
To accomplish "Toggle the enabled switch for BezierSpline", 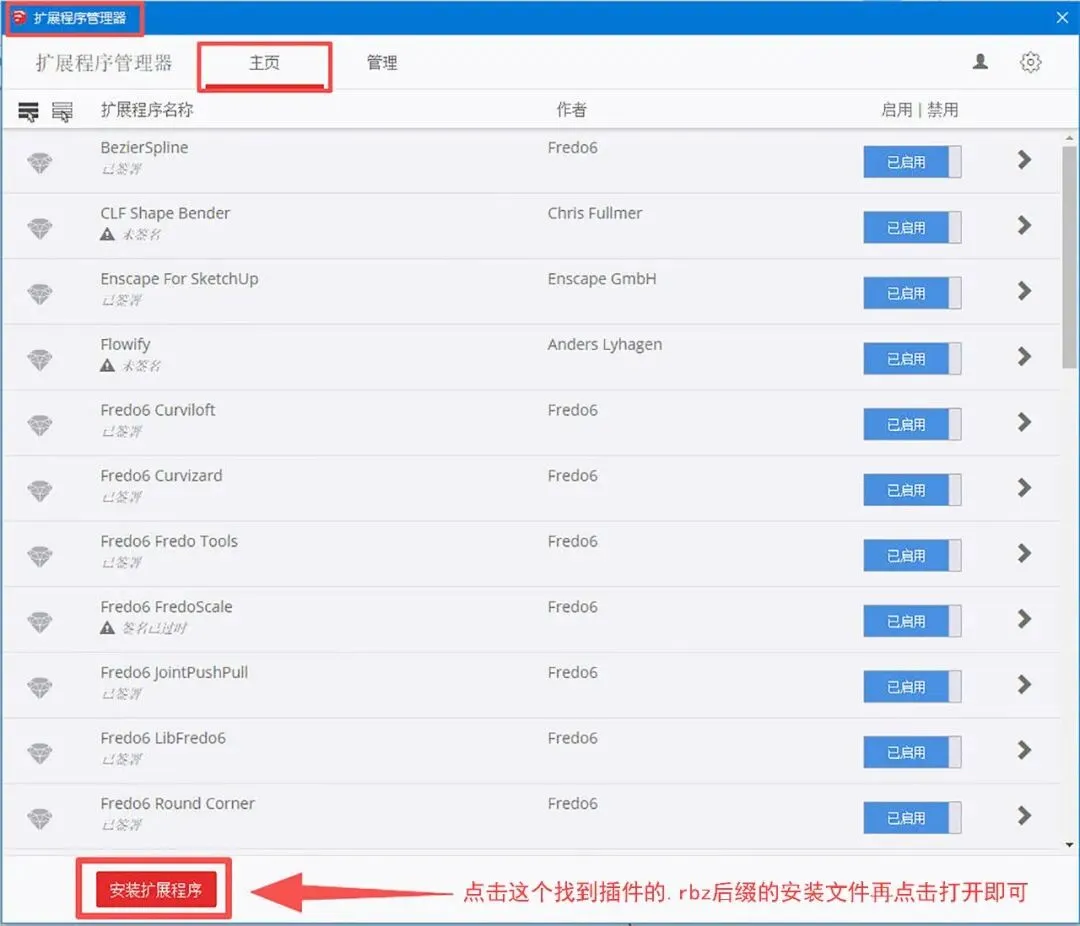I will (x=912, y=162).
